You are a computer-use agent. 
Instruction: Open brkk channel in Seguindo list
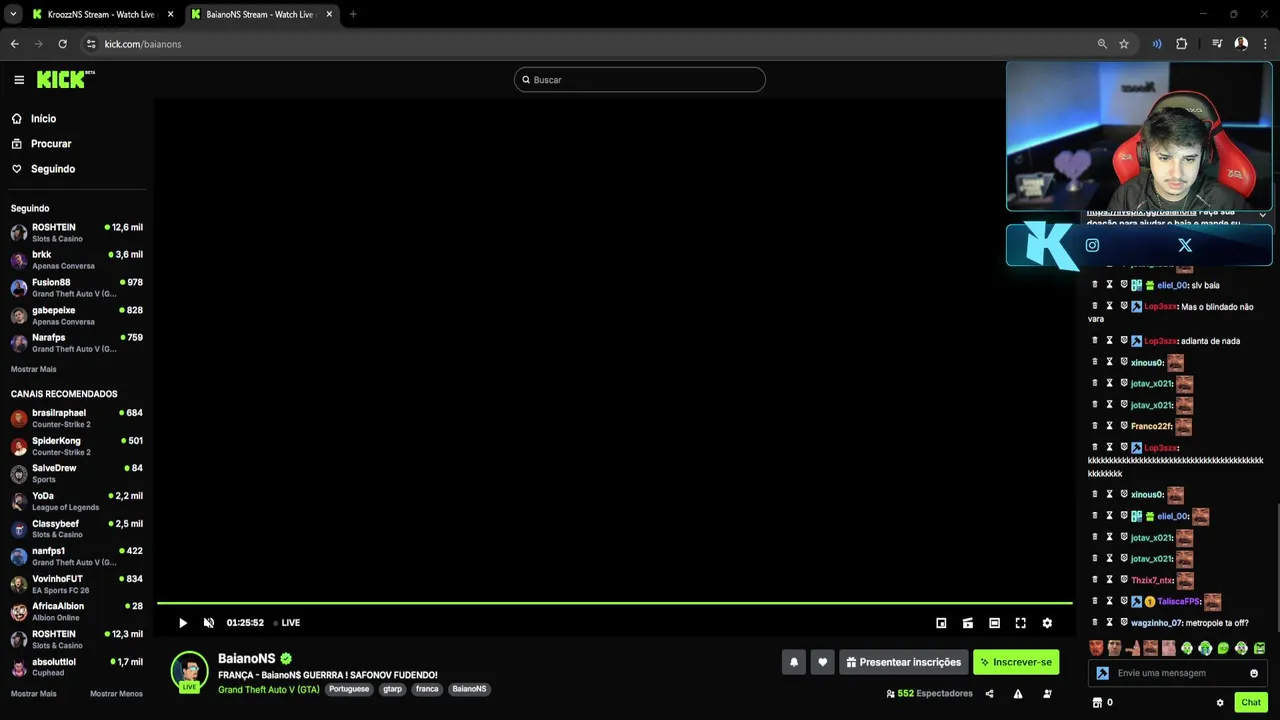pos(76,260)
